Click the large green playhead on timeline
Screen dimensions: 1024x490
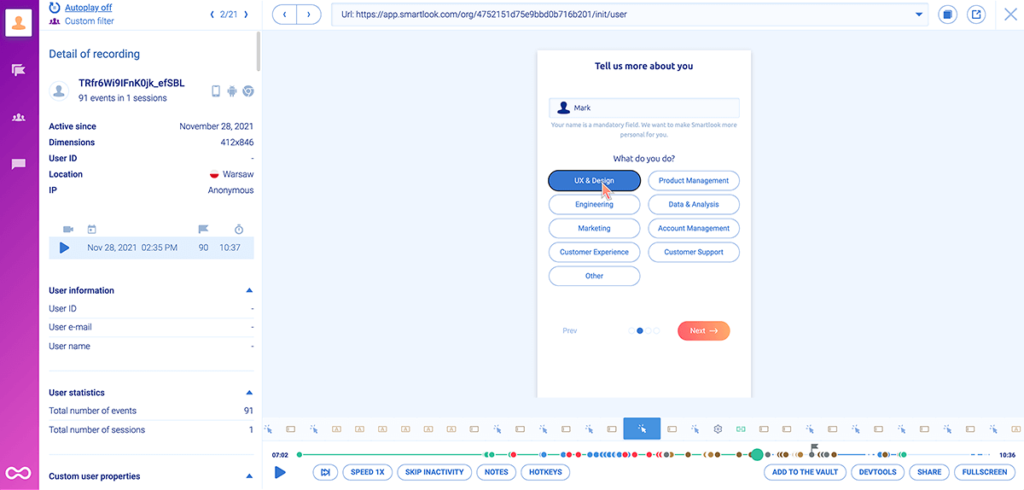click(757, 455)
